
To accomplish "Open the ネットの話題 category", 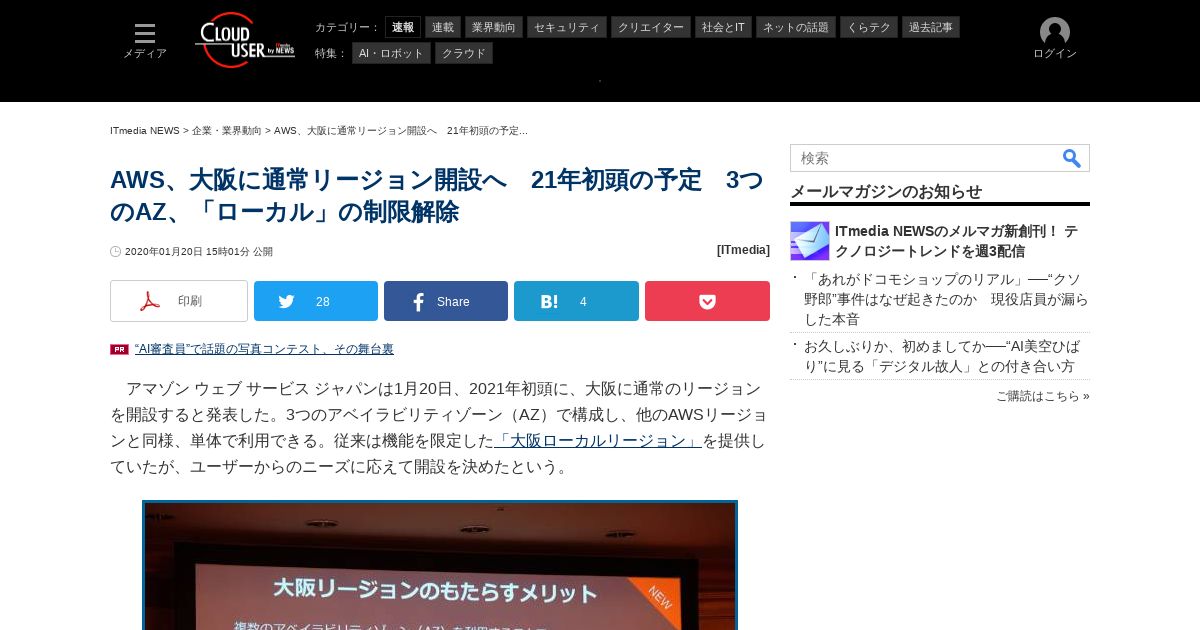I will (x=796, y=27).
